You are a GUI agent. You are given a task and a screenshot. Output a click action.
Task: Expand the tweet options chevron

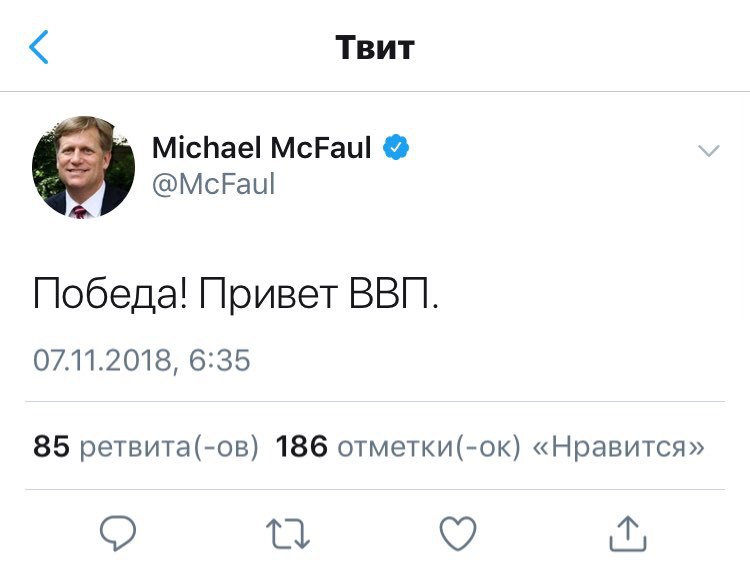tap(708, 151)
